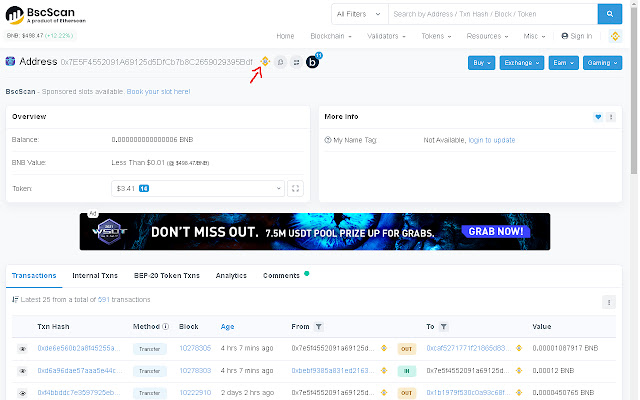640x400 pixels.
Task: Click the swap arrows icon beside the address
Action: 297,62
